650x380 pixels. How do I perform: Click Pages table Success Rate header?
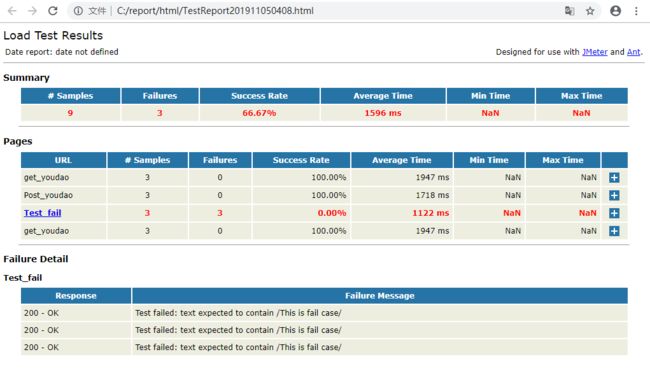tap(301, 160)
